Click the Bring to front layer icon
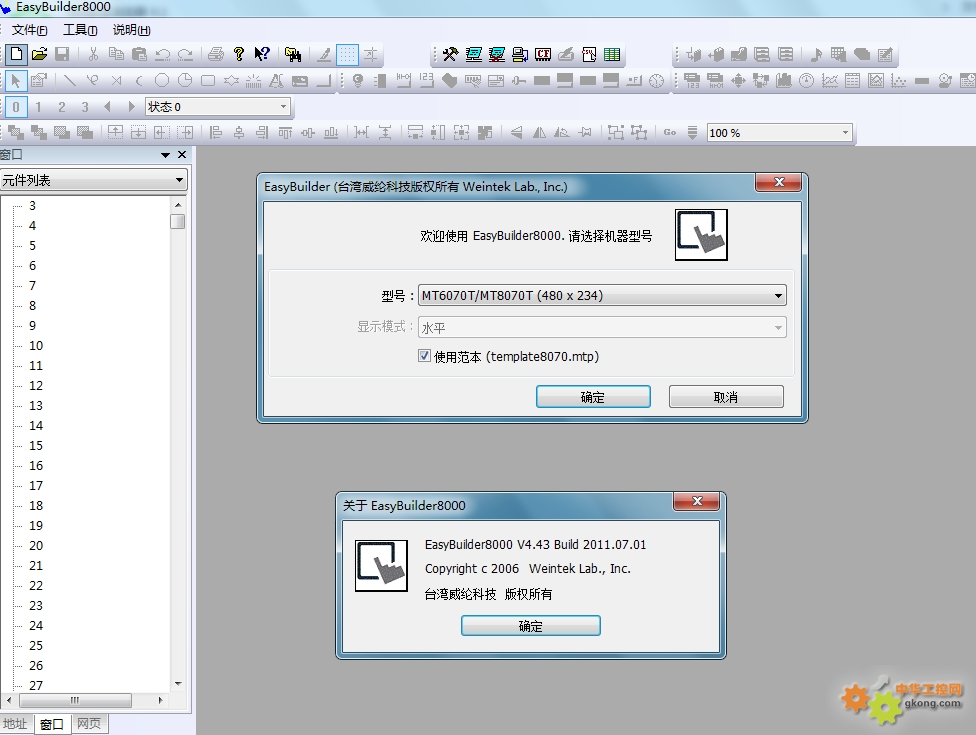 (x=16, y=133)
